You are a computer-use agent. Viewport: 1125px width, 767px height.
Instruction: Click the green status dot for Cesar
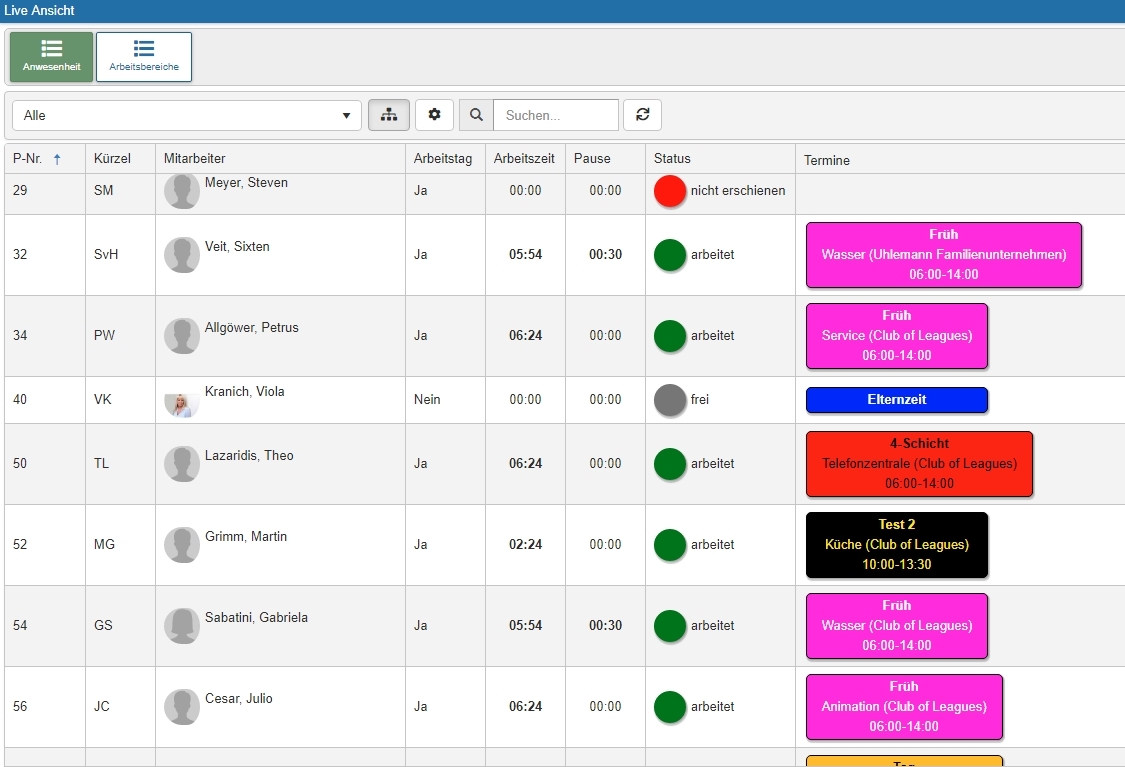[670, 707]
